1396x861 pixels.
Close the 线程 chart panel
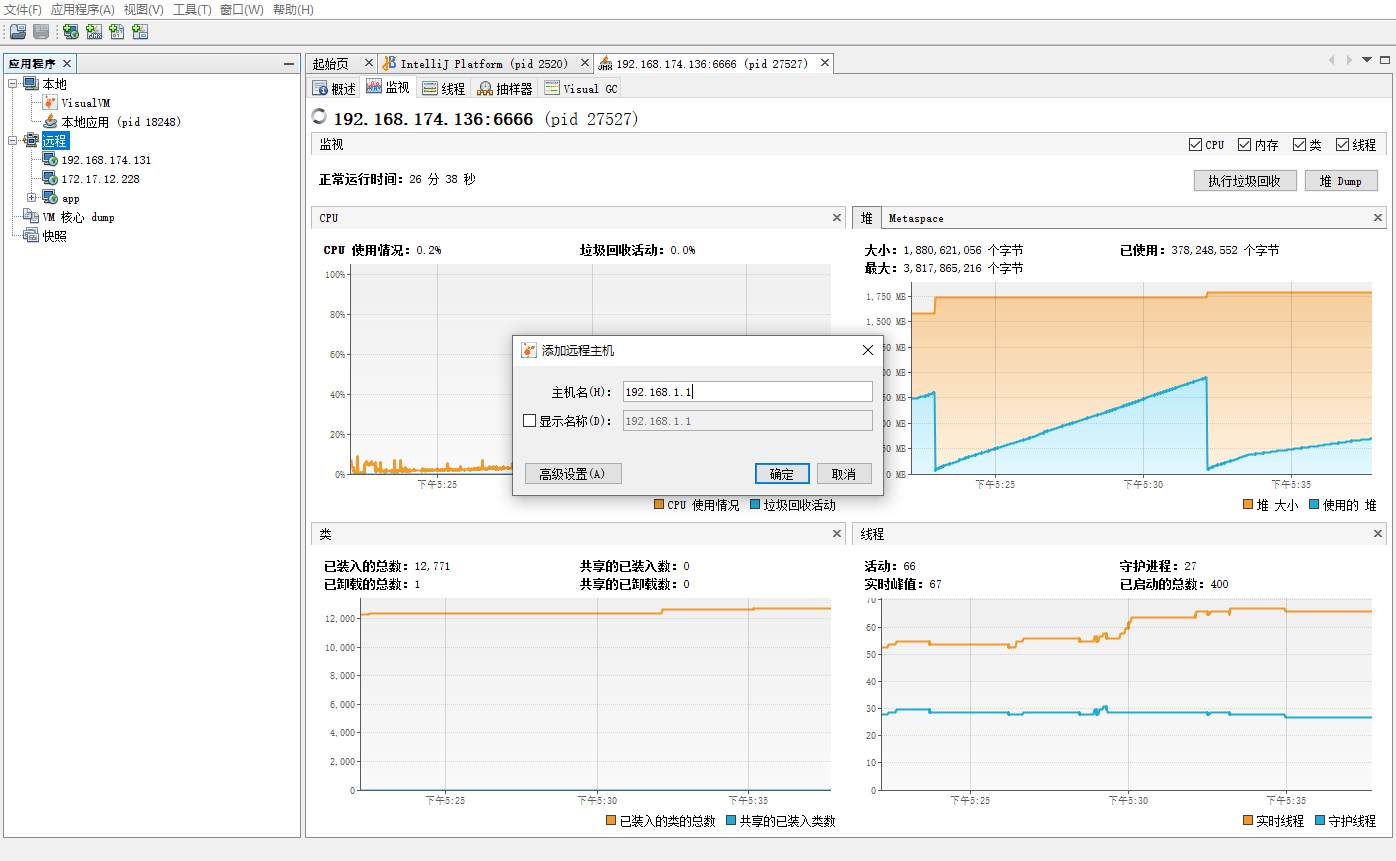tap(1379, 534)
